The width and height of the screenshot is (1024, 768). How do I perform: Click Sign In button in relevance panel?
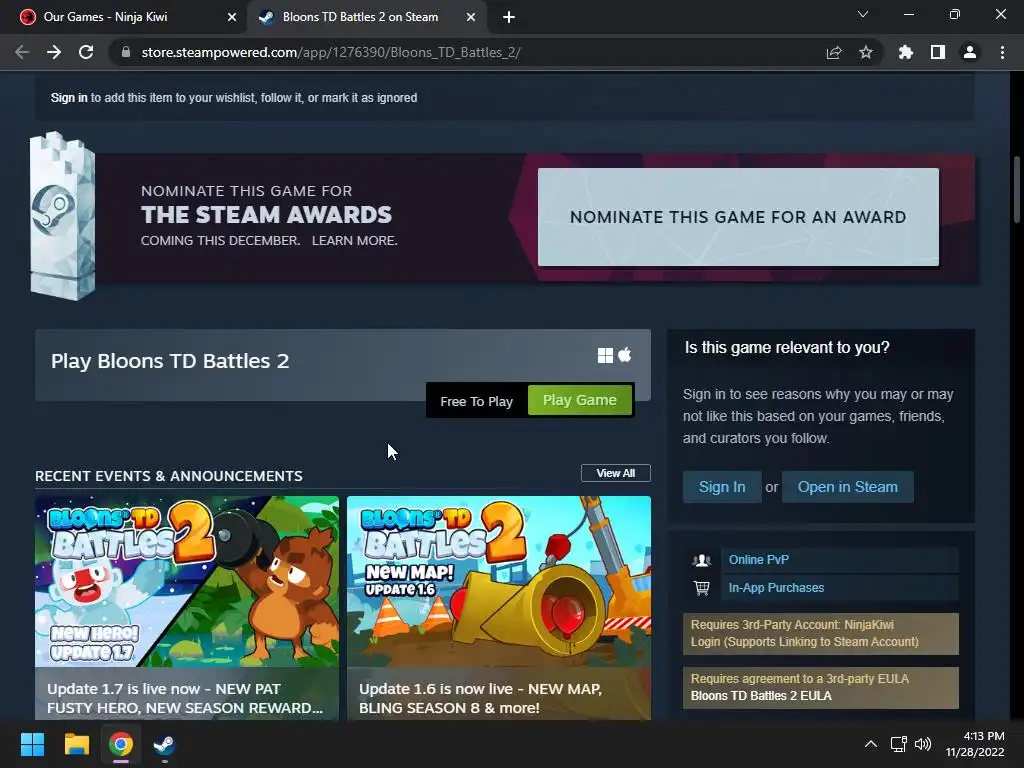(722, 487)
